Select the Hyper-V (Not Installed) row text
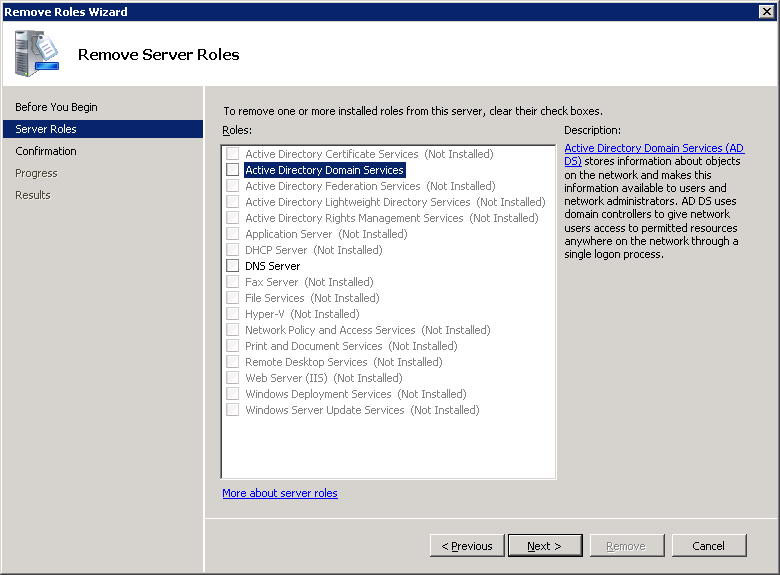Screen dimensions: 780x575 pyautogui.click(x=302, y=314)
